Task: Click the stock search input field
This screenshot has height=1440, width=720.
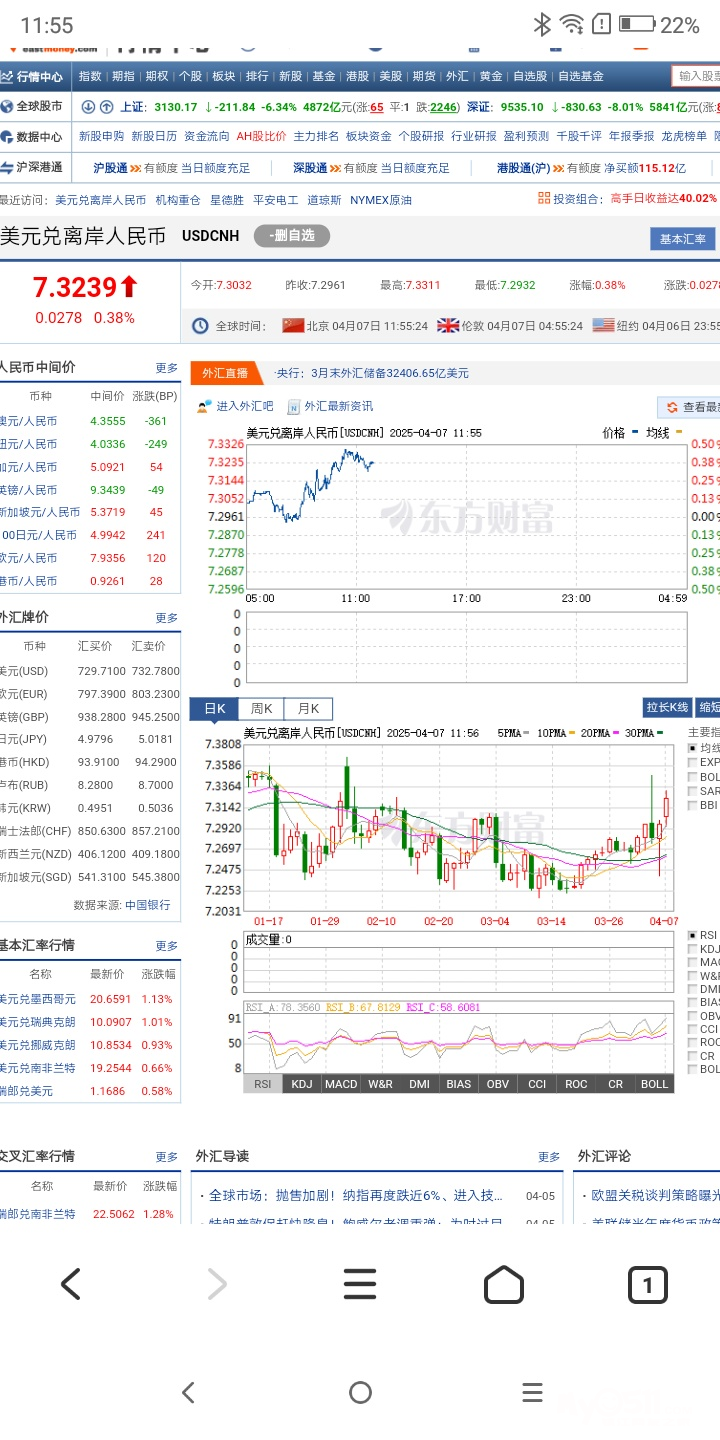Action: pyautogui.click(x=697, y=76)
